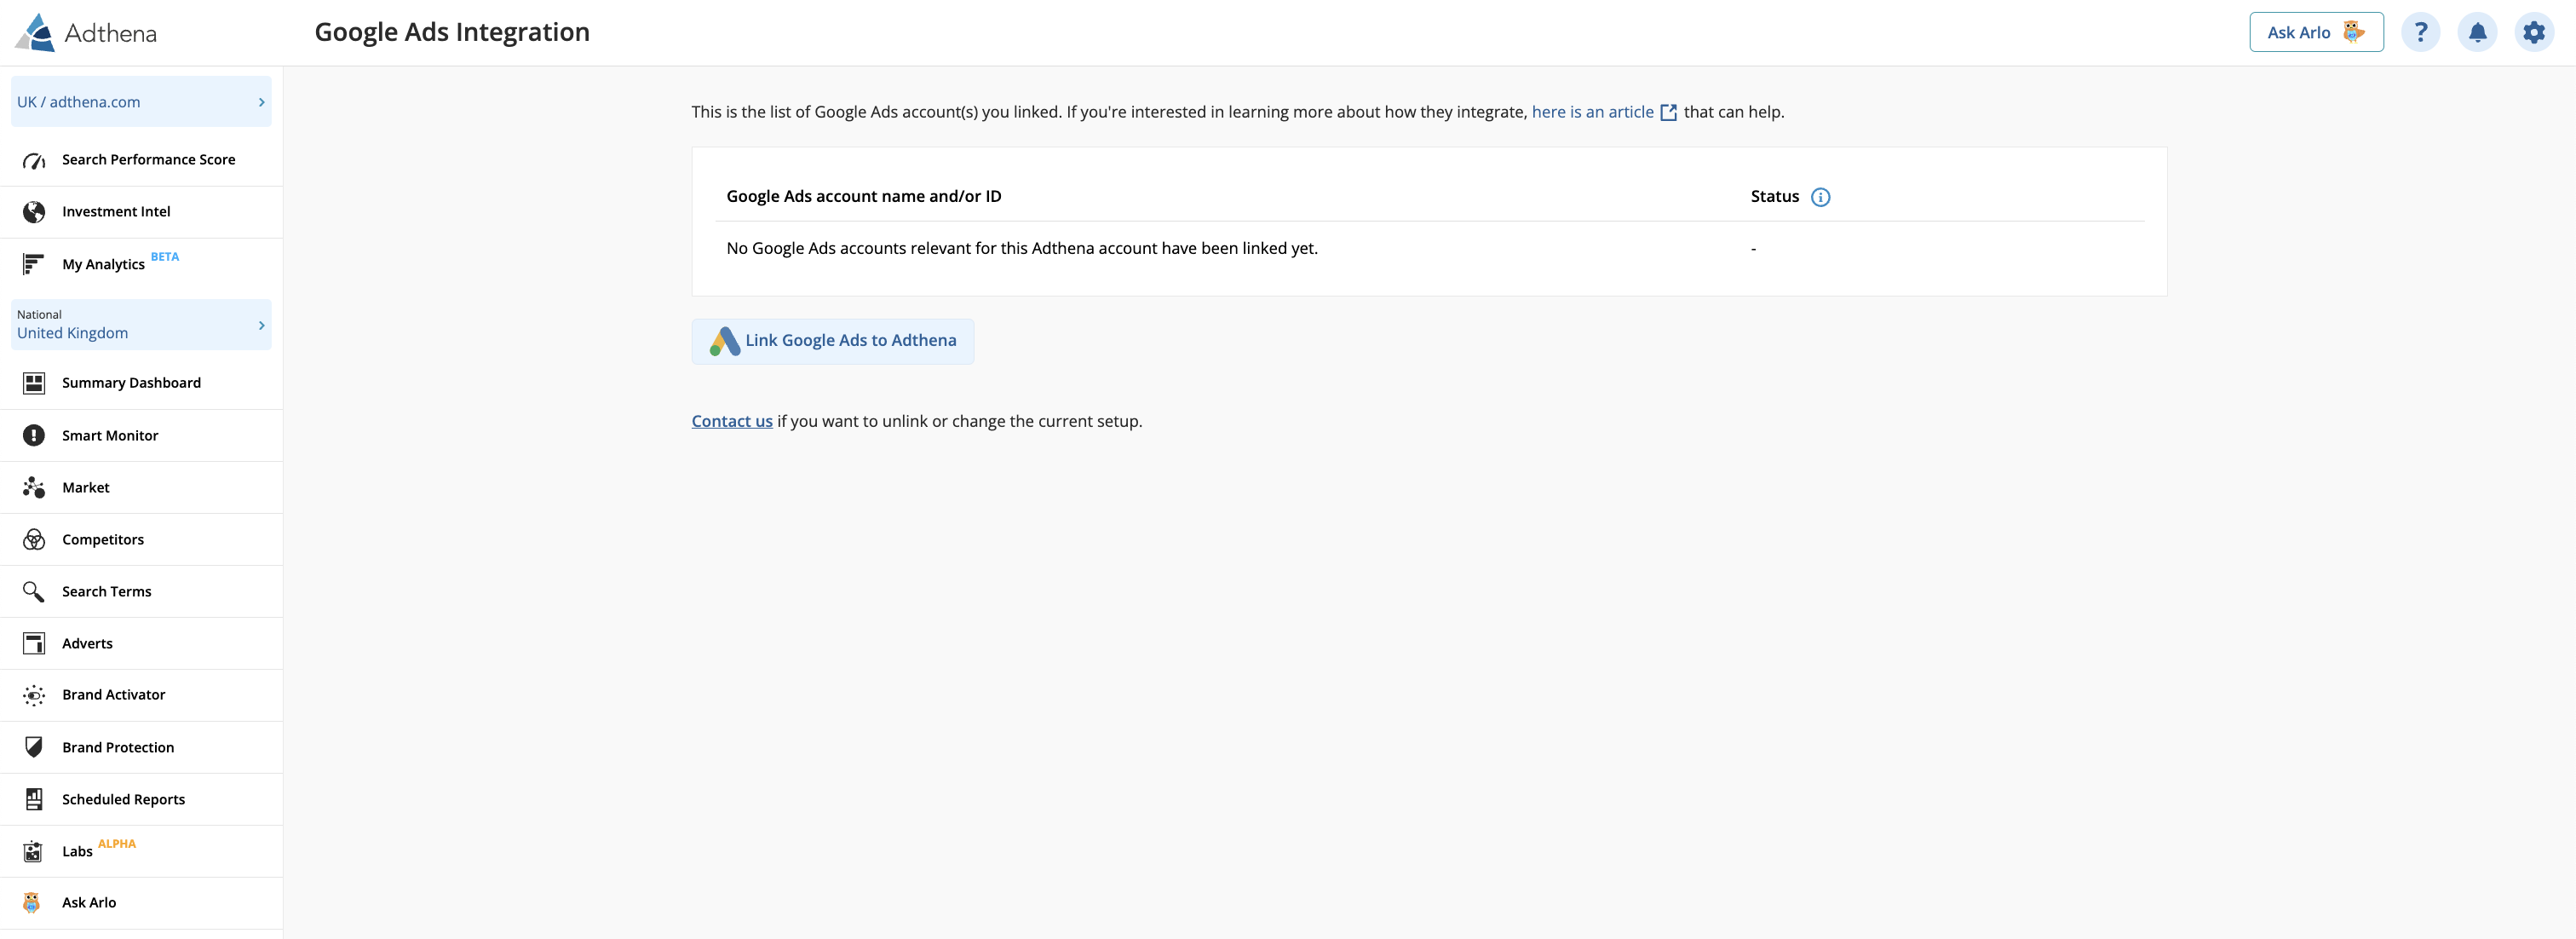Click the Search Terms magnifier icon

(x=34, y=591)
